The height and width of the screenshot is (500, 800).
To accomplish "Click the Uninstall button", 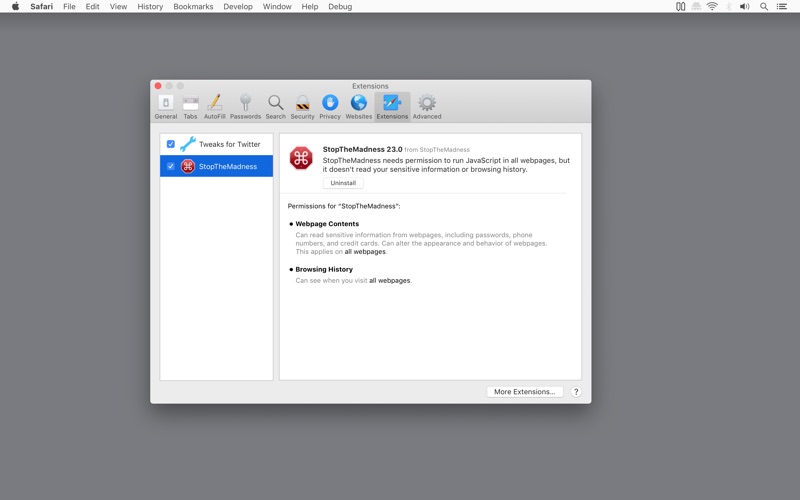I will click(343, 183).
